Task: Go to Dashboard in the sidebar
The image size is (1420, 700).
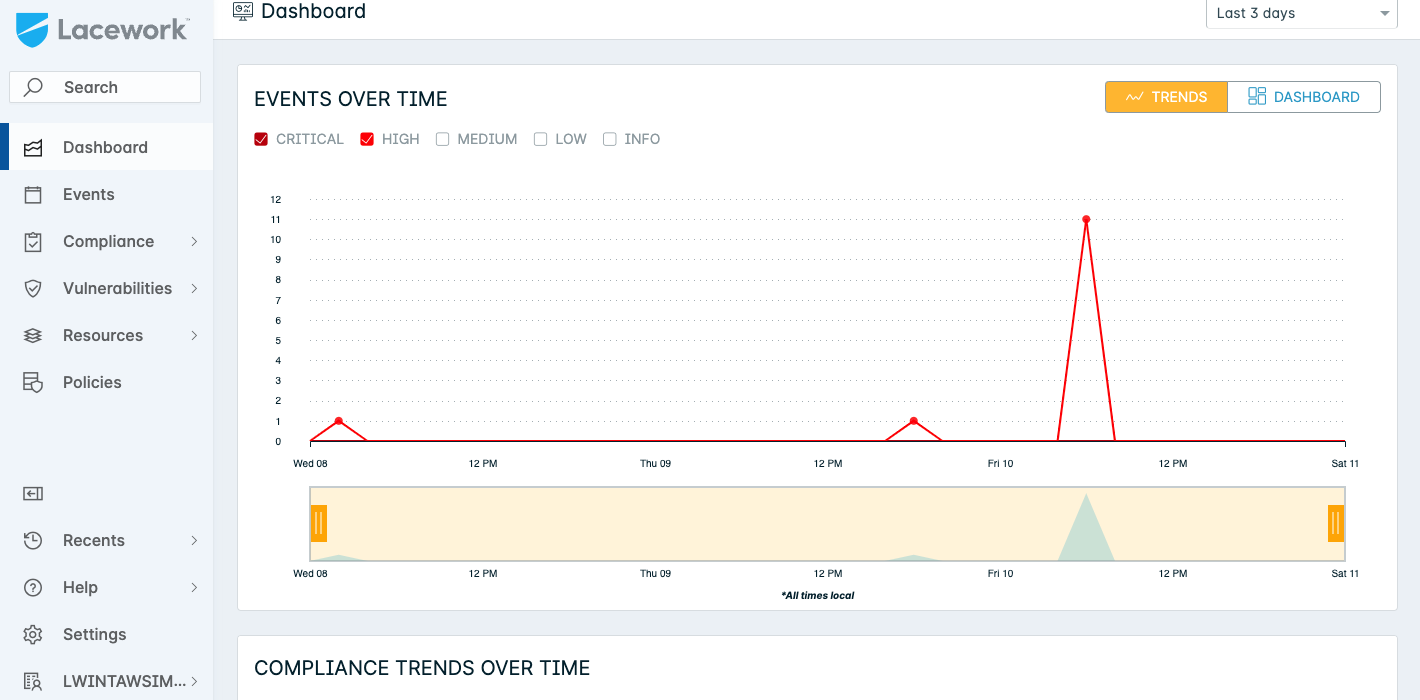Action: tap(106, 147)
